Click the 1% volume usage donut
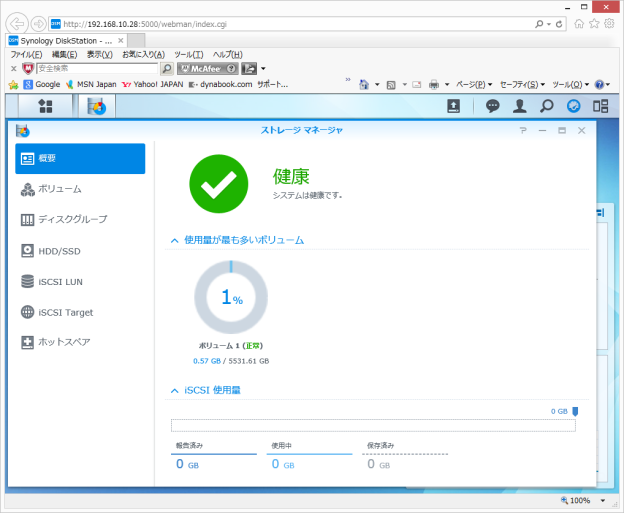The image size is (624, 513). pyautogui.click(x=231, y=297)
